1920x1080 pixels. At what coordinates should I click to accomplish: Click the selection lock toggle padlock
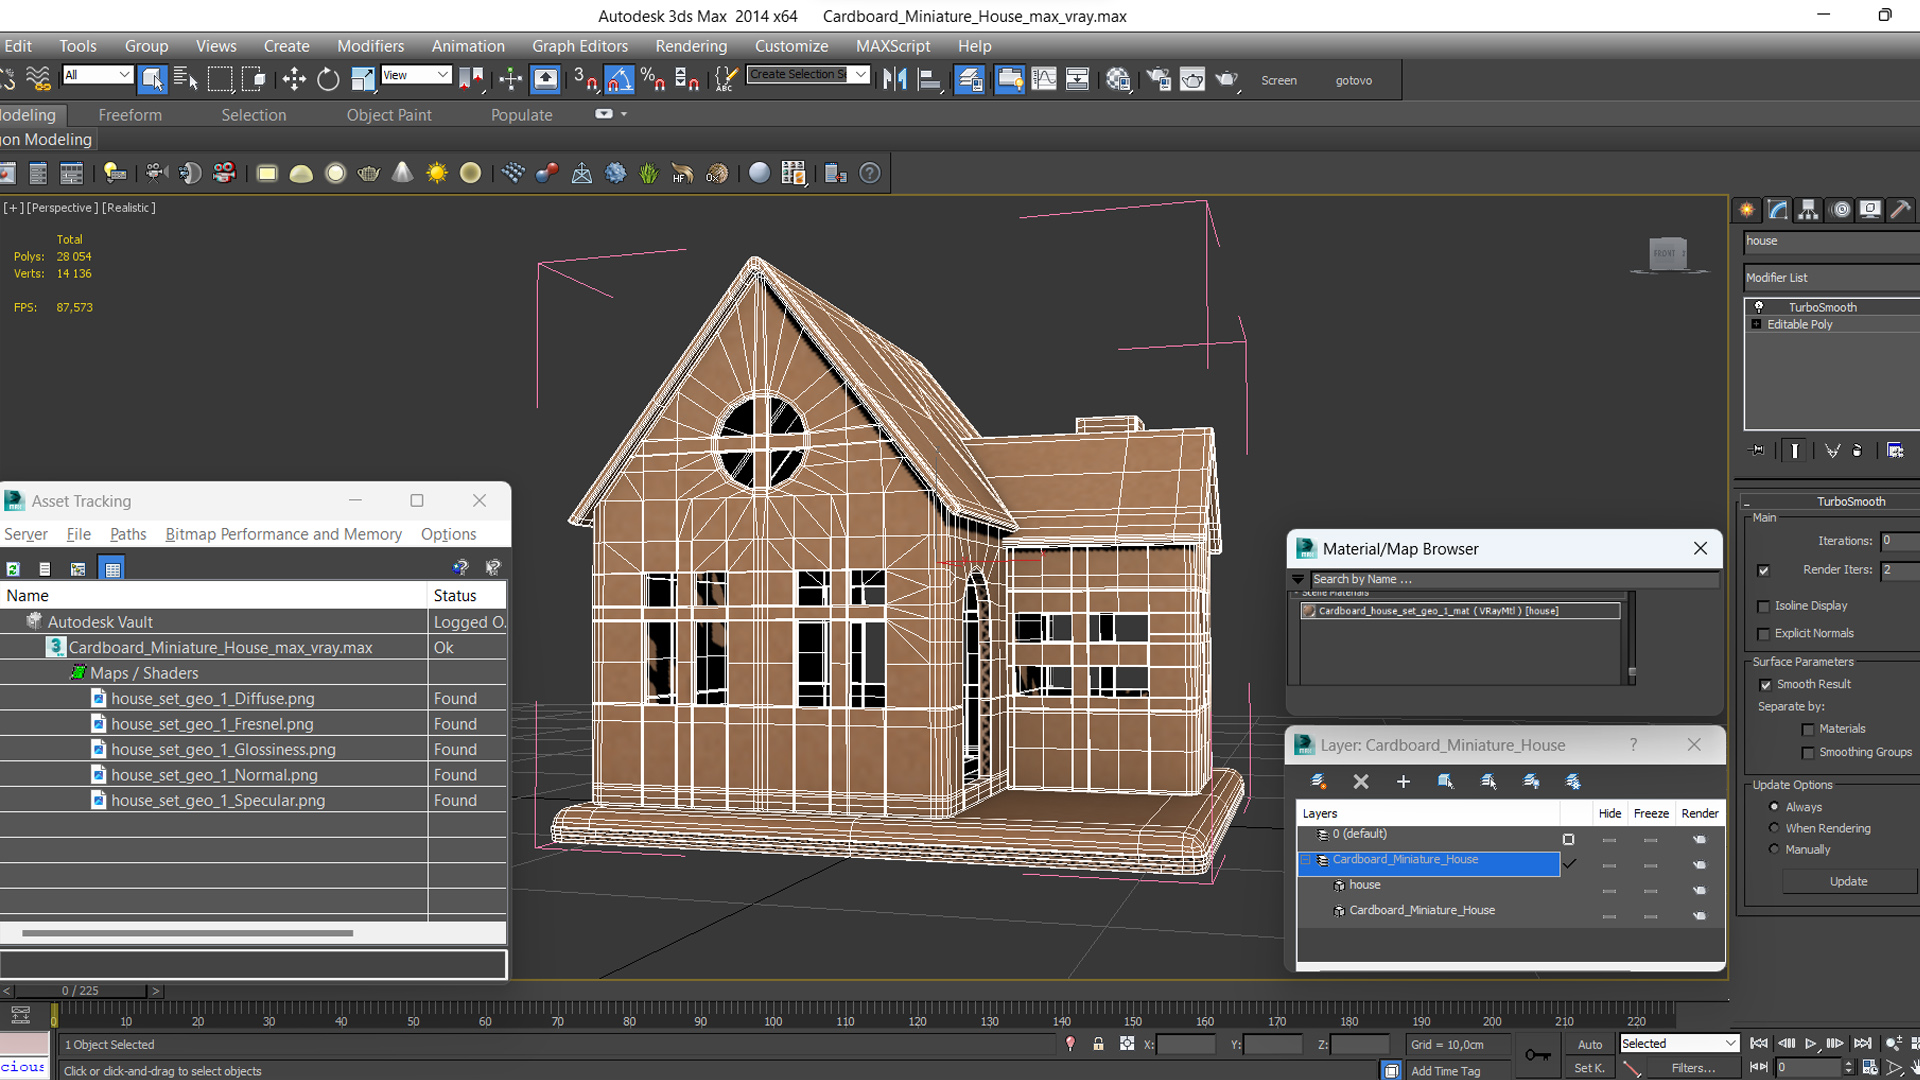(x=1098, y=1044)
